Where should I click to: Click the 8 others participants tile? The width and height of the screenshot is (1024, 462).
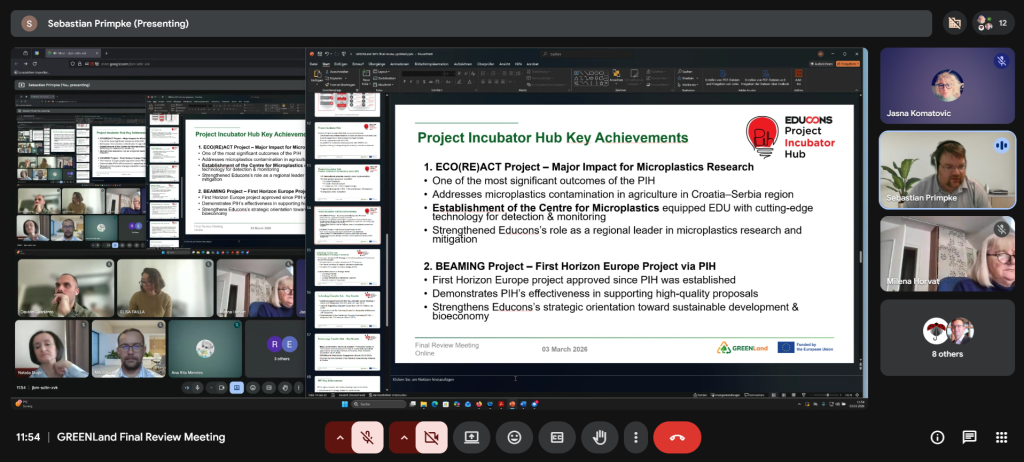coord(947,338)
